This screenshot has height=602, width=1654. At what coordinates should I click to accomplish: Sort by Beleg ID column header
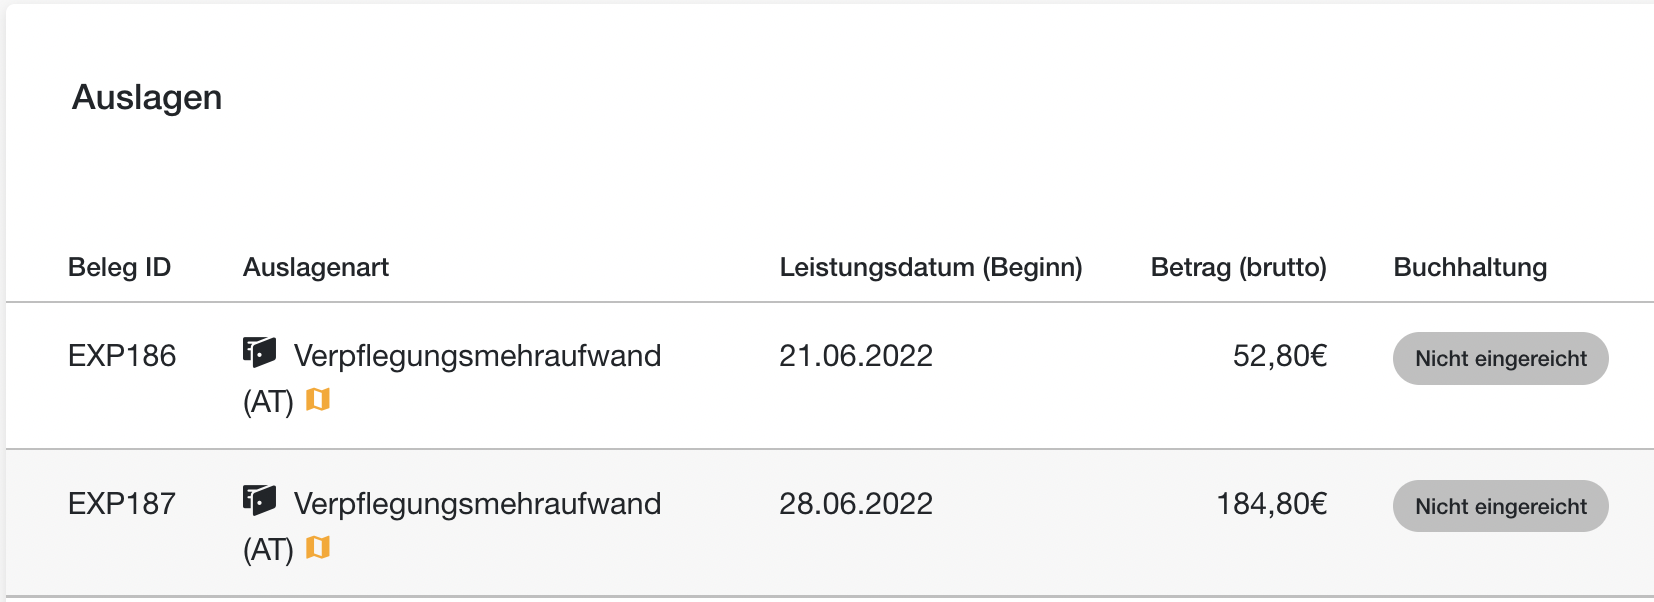[119, 267]
